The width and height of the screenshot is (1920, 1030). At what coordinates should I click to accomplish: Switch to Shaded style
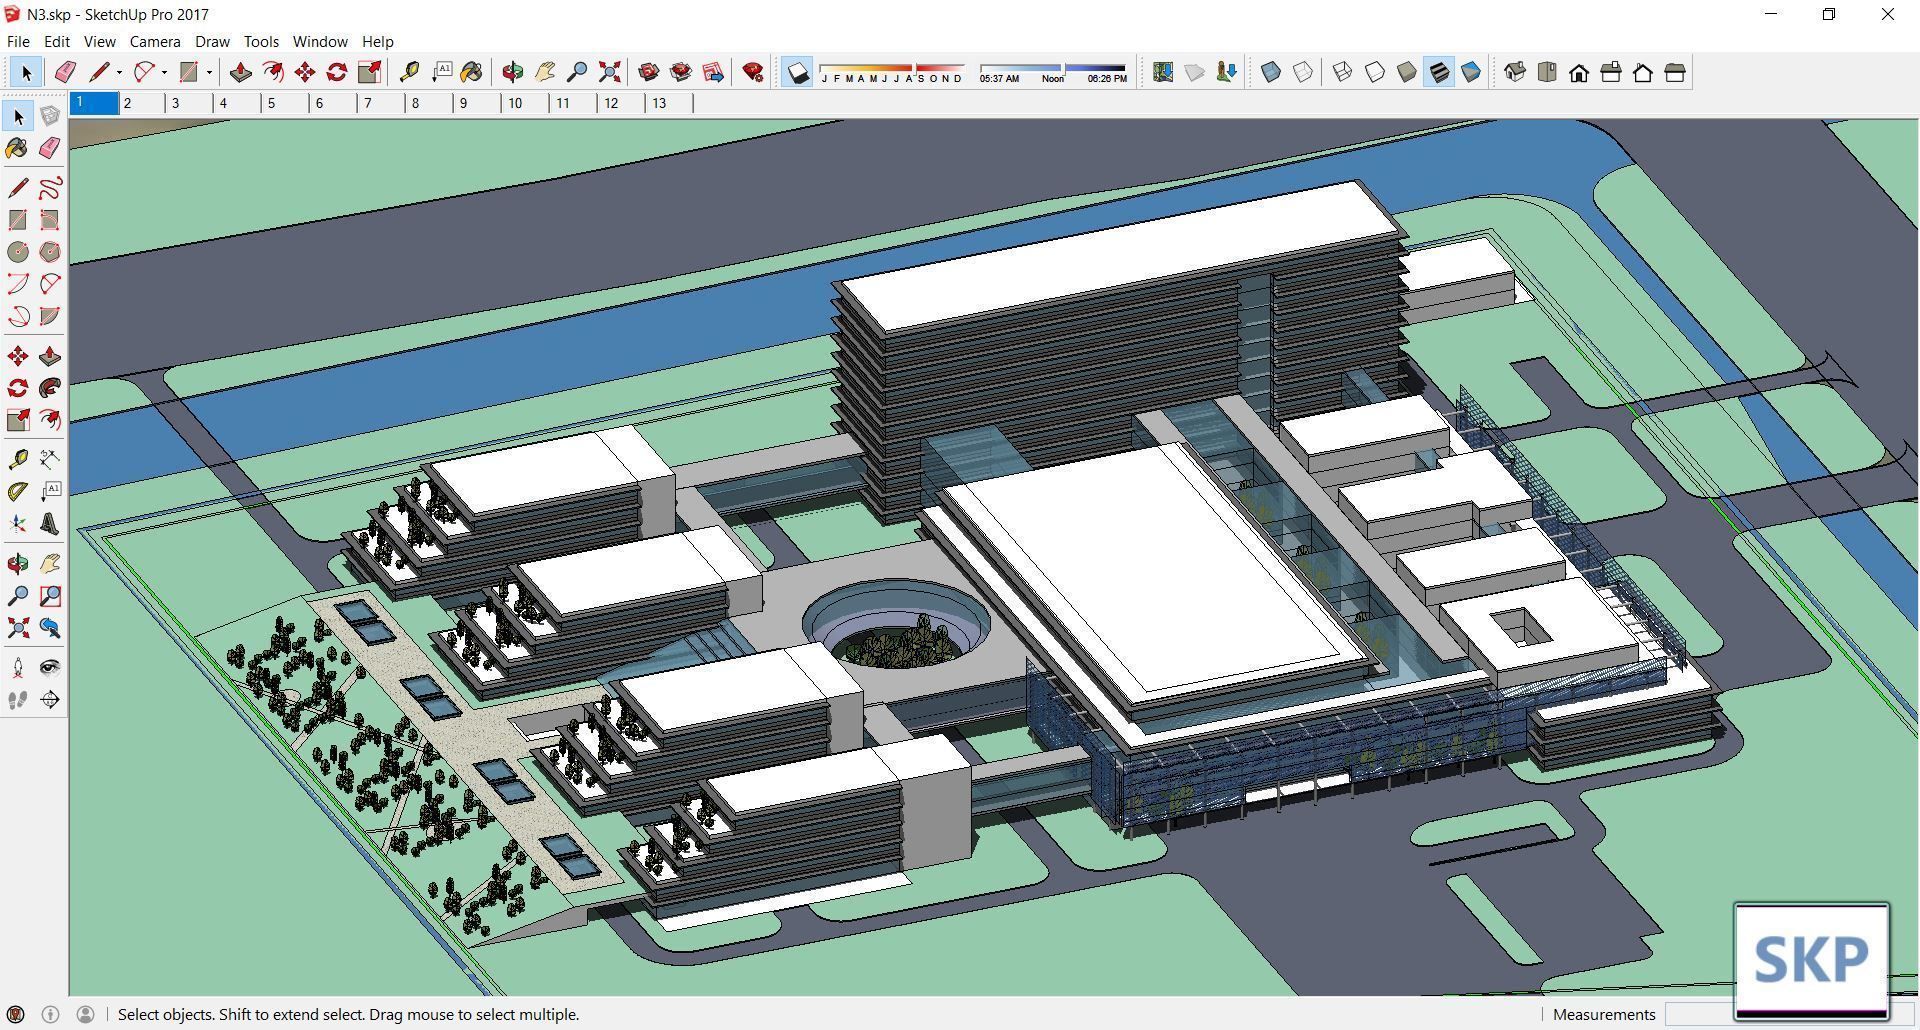click(x=1407, y=72)
